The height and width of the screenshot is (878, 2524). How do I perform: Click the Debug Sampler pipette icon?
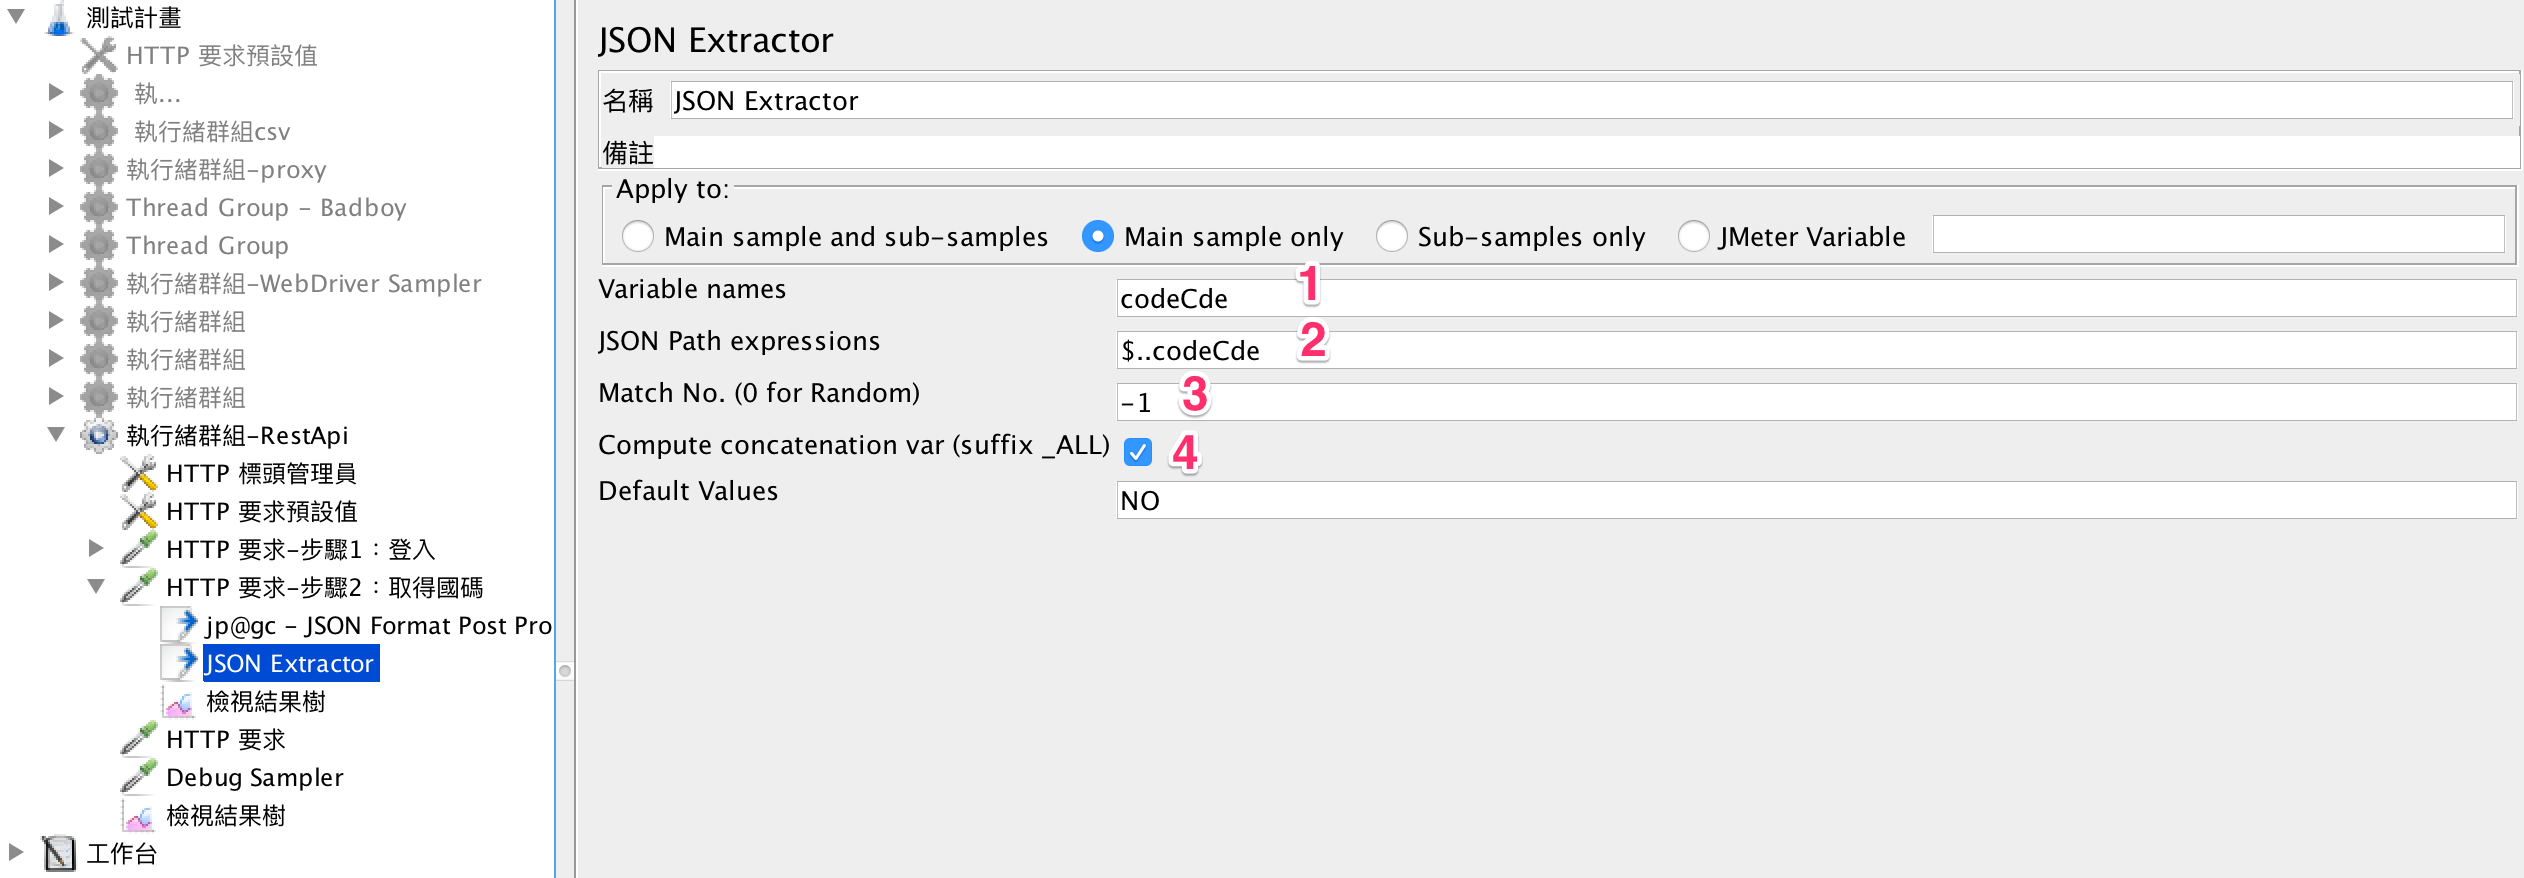coord(139,777)
